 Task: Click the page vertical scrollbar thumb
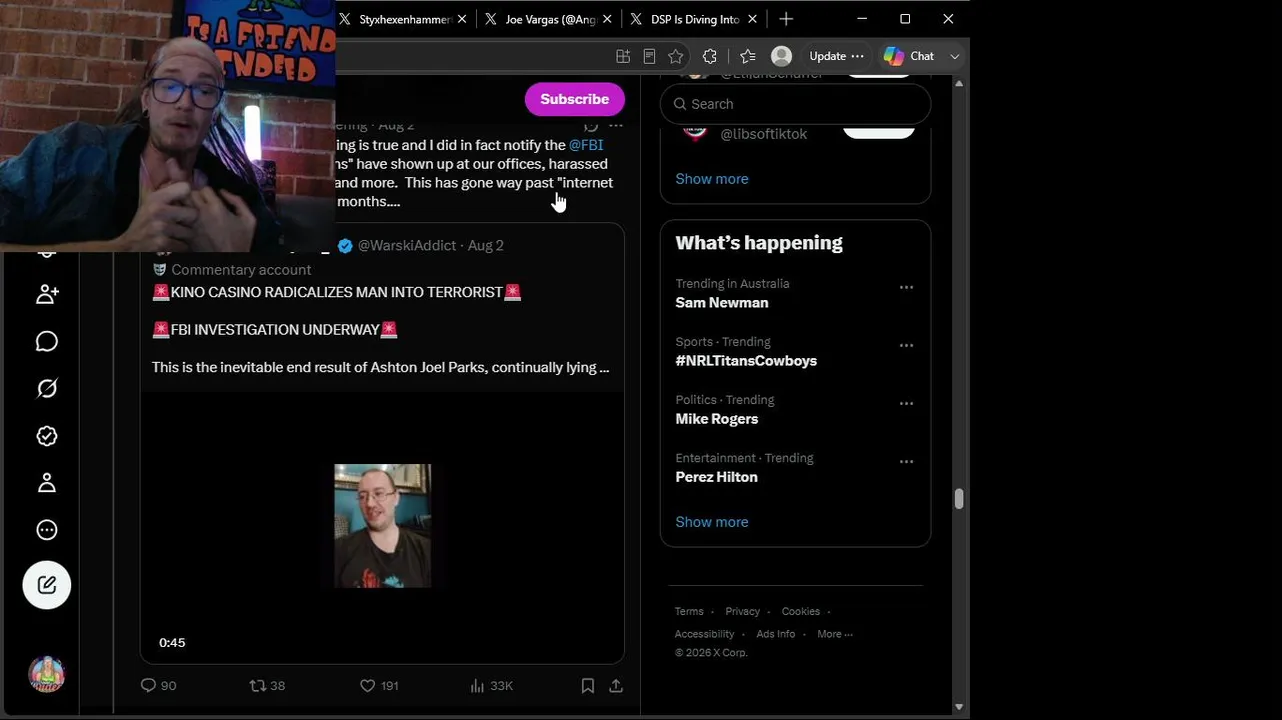(959, 499)
